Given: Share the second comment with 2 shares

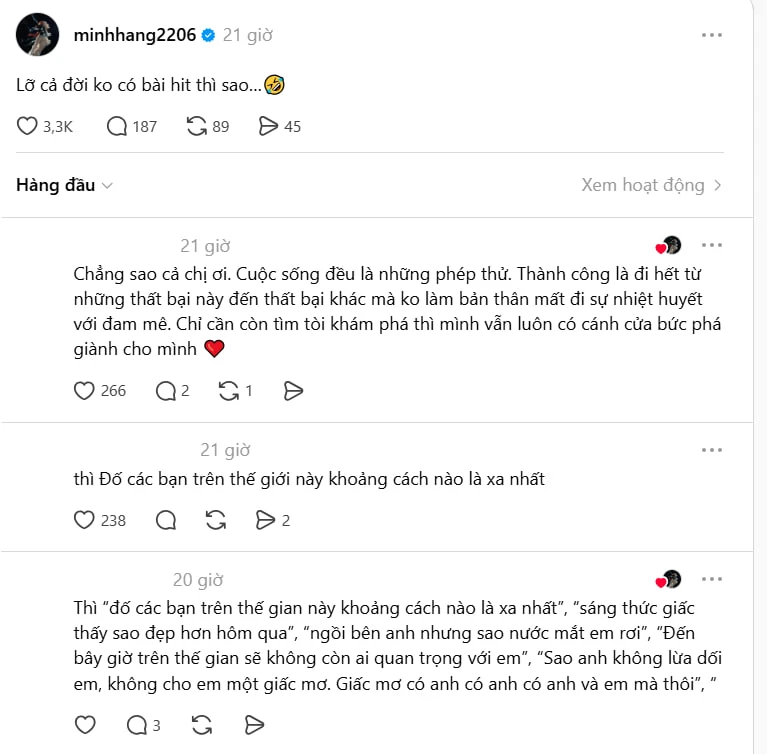Looking at the screenshot, I should point(265,520).
